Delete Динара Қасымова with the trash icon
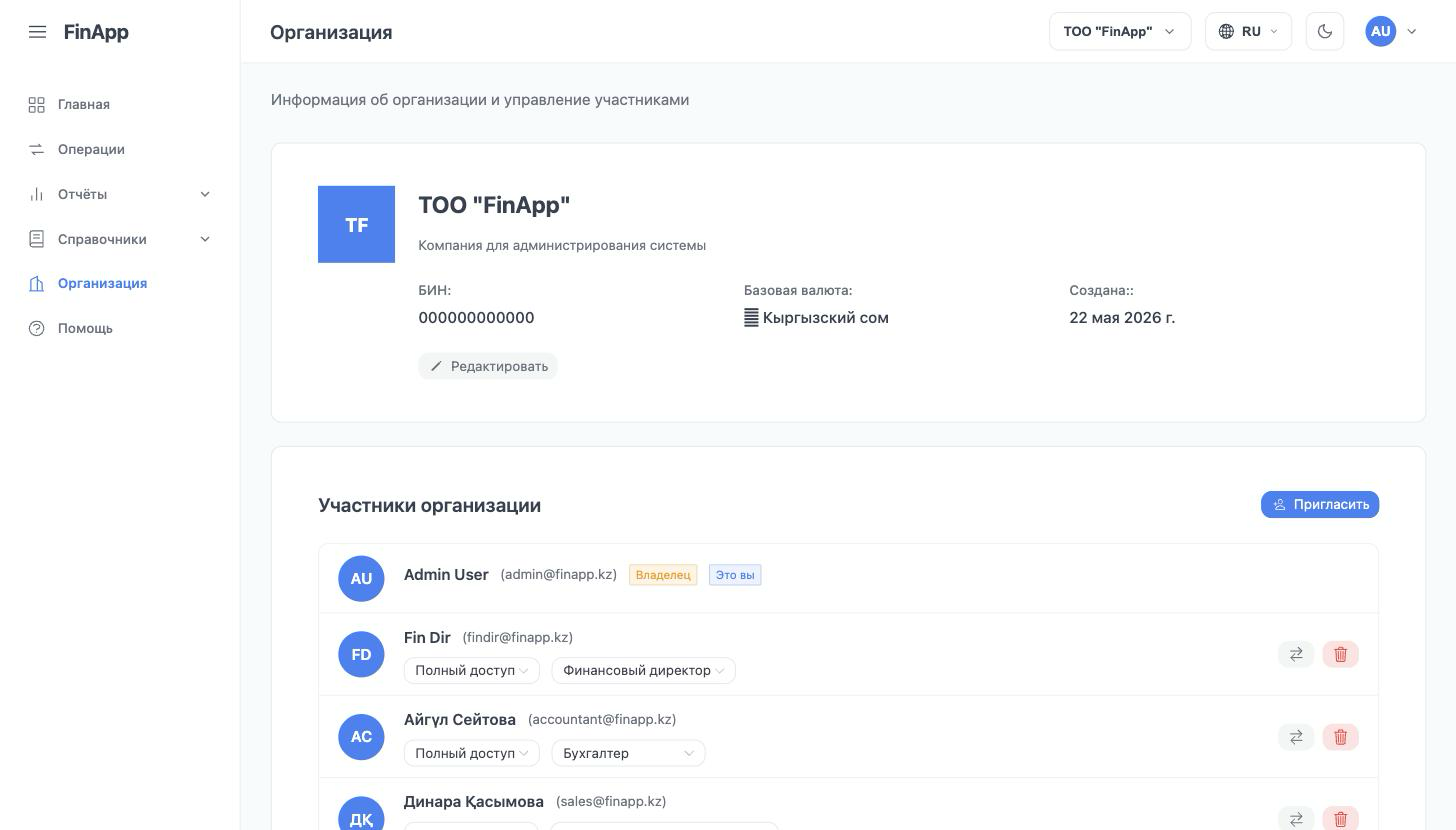The height and width of the screenshot is (830, 1456). pyautogui.click(x=1341, y=819)
